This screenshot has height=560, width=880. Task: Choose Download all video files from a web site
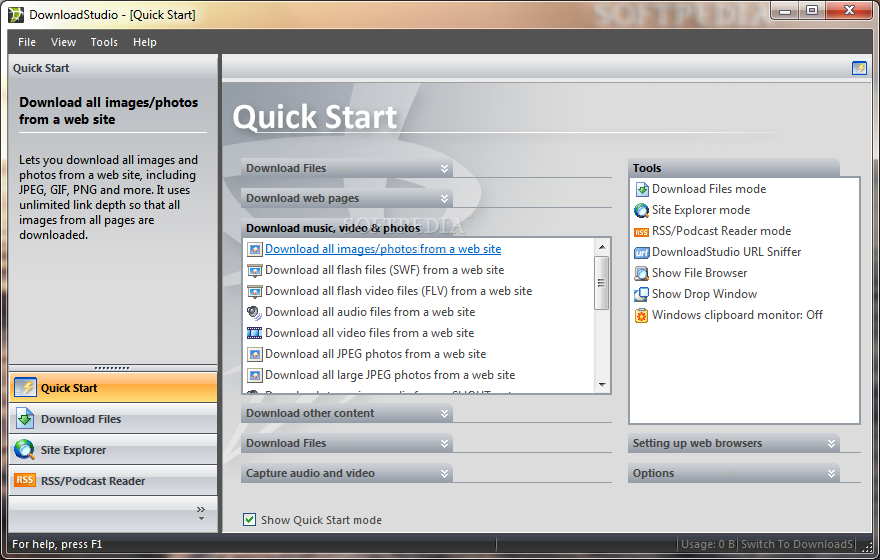370,333
